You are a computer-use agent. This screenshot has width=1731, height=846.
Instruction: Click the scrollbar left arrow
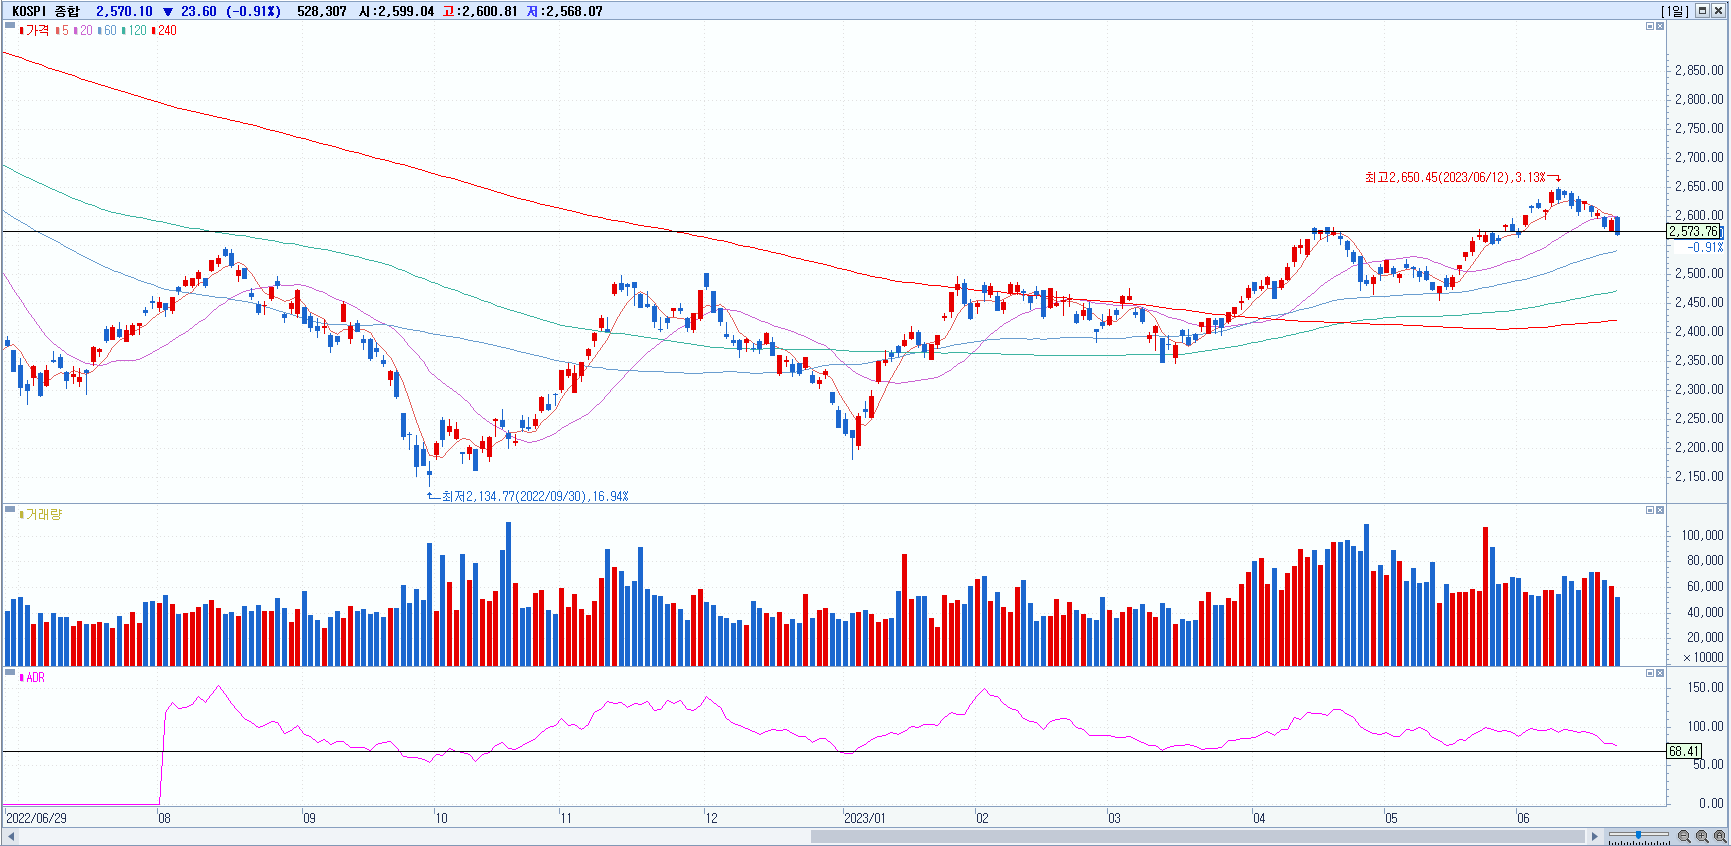coord(11,836)
